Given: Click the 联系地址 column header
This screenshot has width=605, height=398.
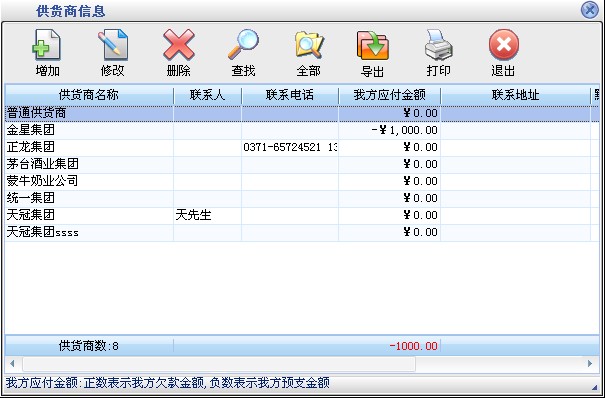Looking at the screenshot, I should click(x=516, y=95).
